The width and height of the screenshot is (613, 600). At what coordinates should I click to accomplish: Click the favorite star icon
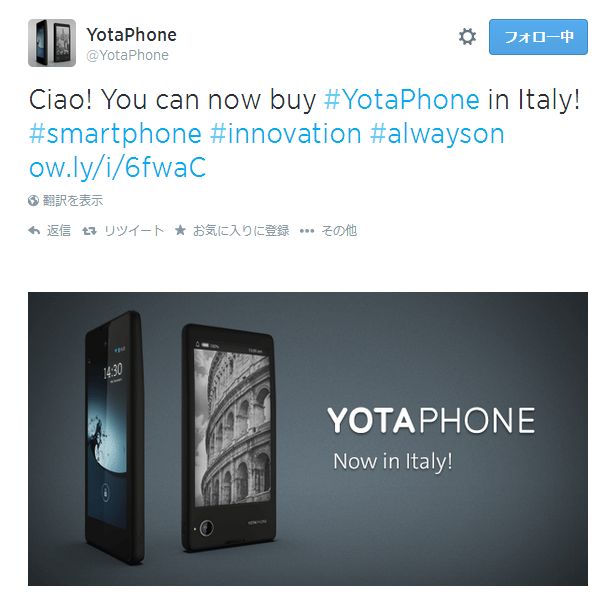click(x=180, y=230)
